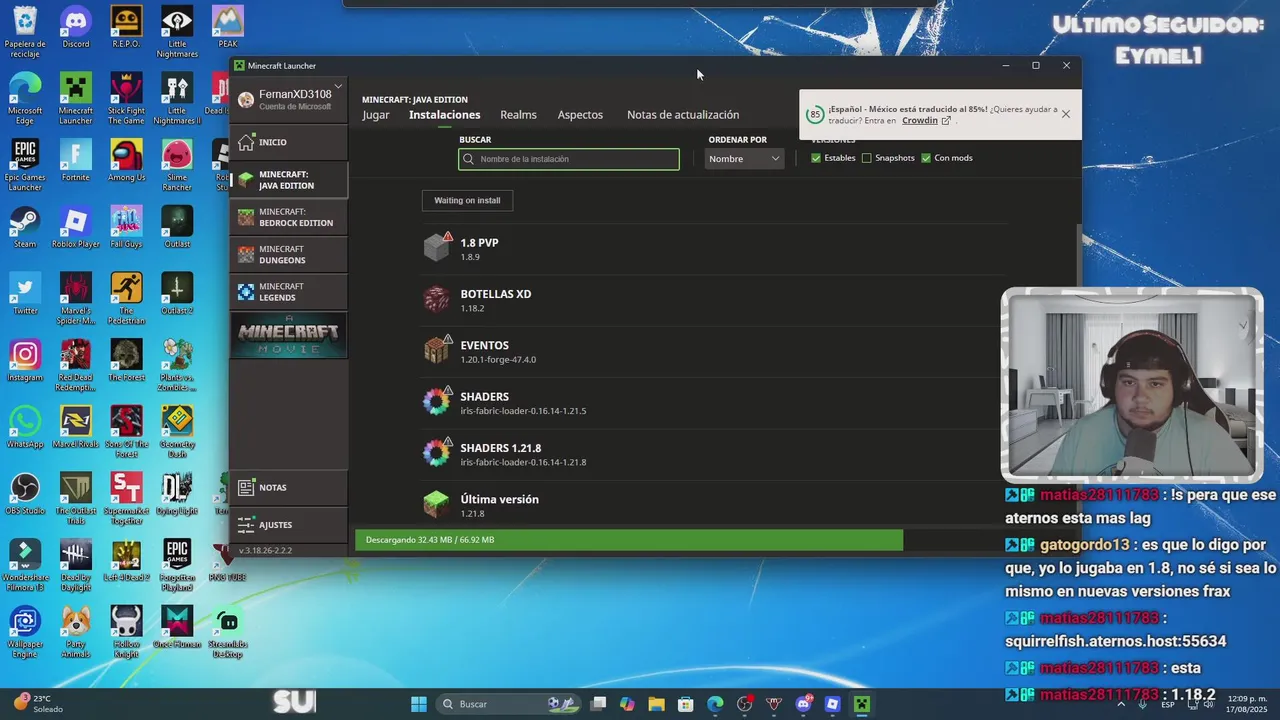Click the 1.8 PVP installation block icon
This screenshot has width=1280, height=720.
click(x=437, y=247)
